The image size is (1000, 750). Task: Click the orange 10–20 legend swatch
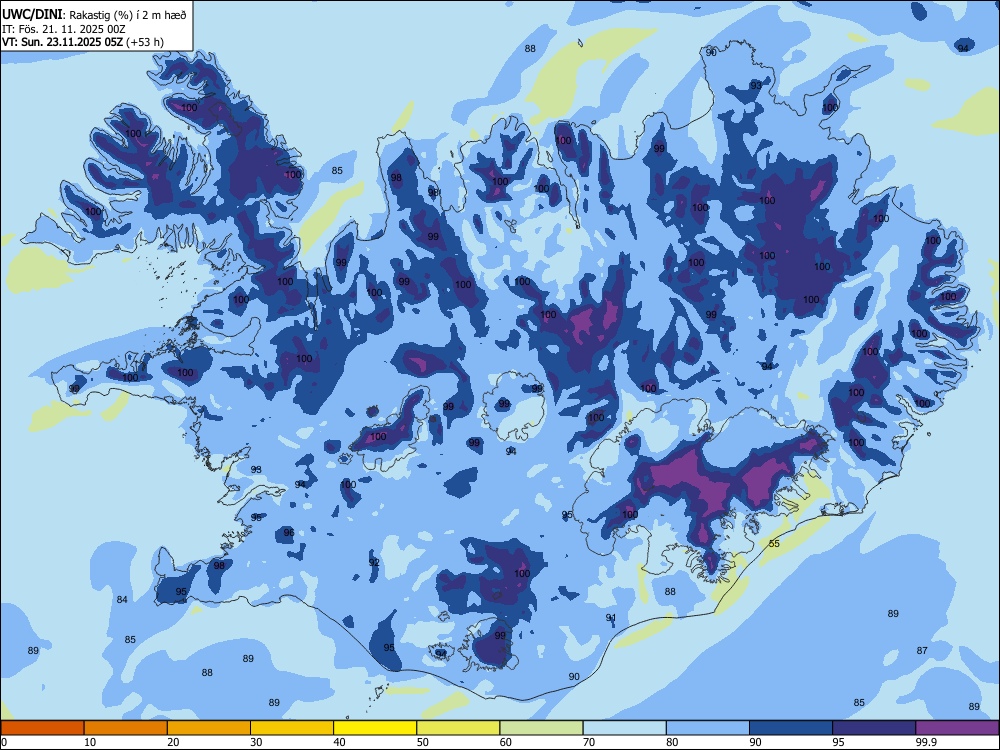[x=126, y=728]
